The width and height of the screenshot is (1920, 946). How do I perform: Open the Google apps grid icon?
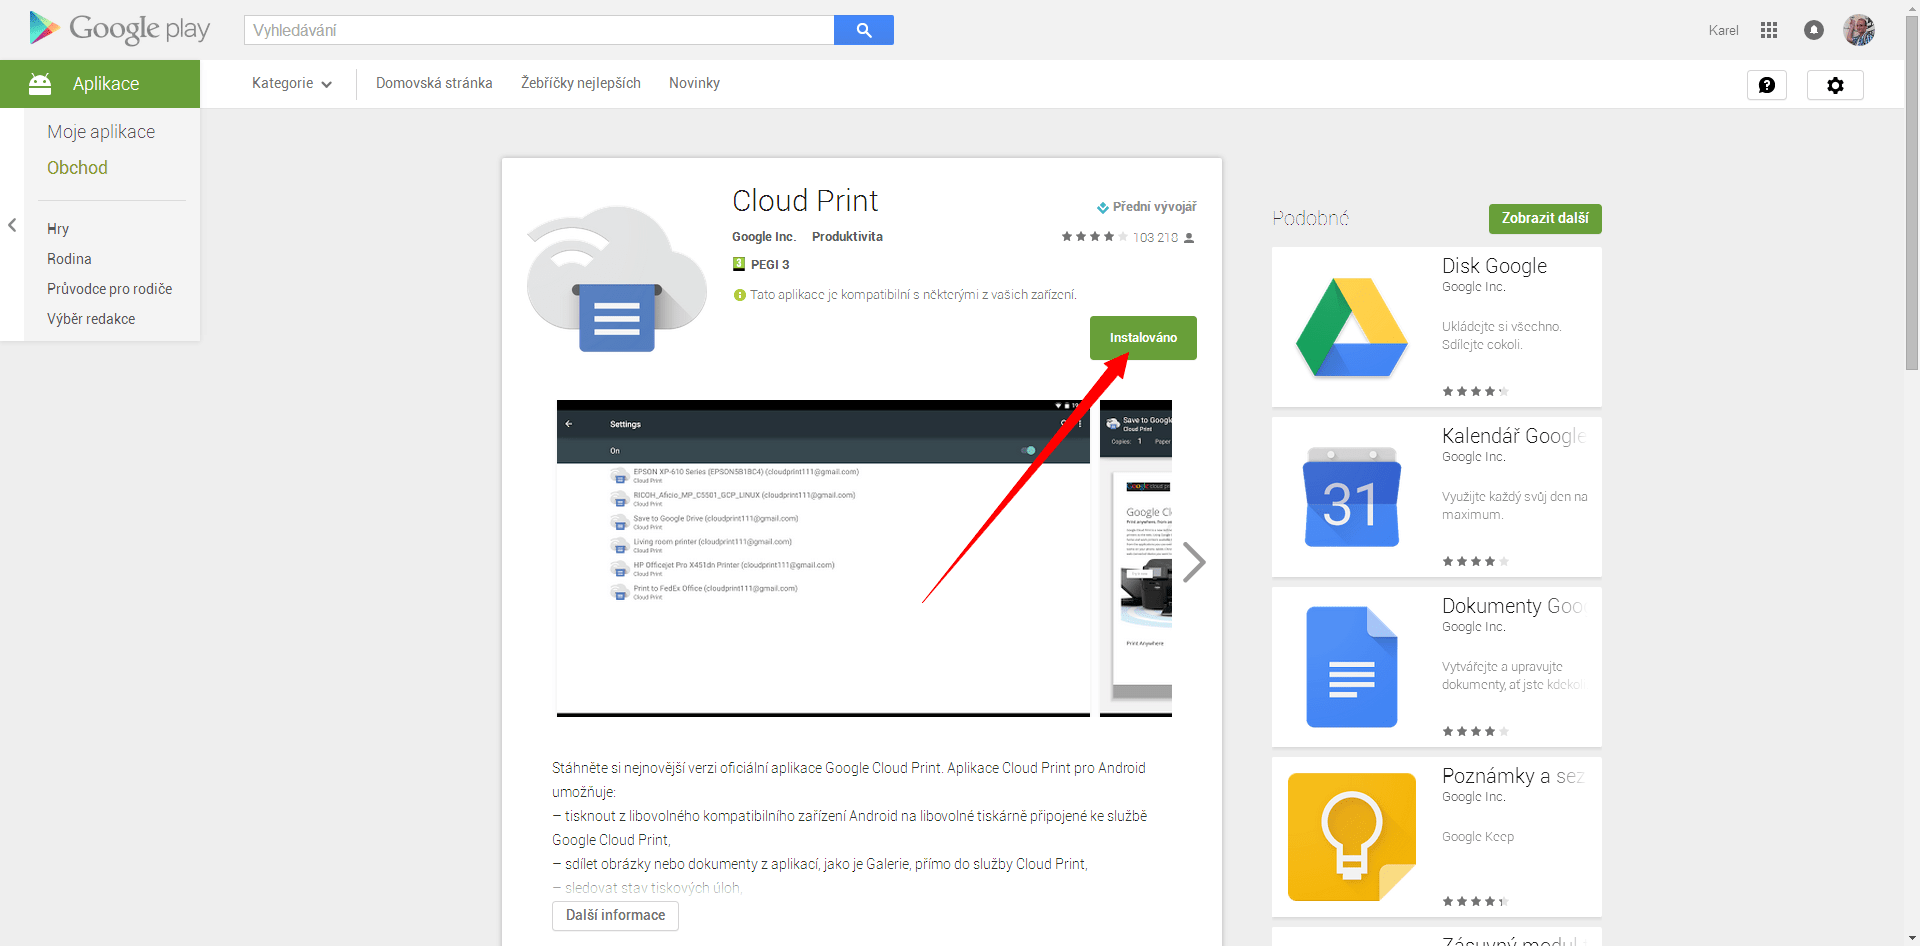coord(1769,30)
